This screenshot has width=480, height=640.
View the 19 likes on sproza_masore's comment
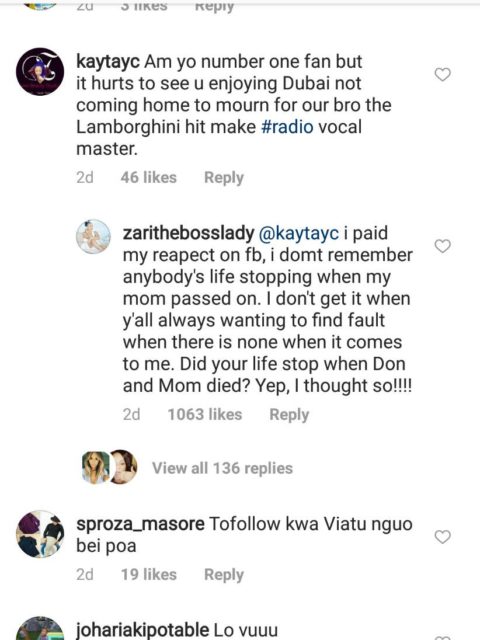click(149, 575)
